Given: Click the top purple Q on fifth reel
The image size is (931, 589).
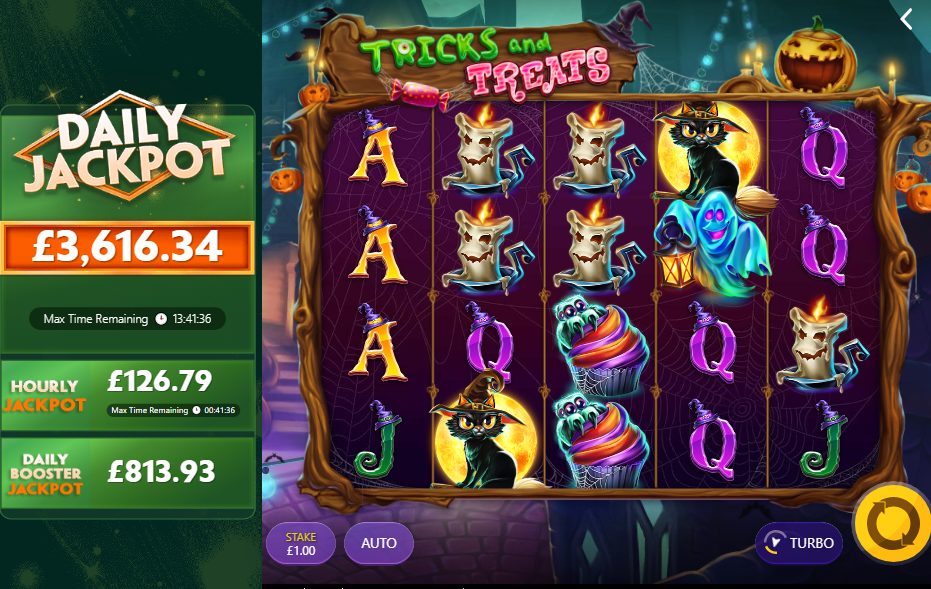Looking at the screenshot, I should point(822,148).
